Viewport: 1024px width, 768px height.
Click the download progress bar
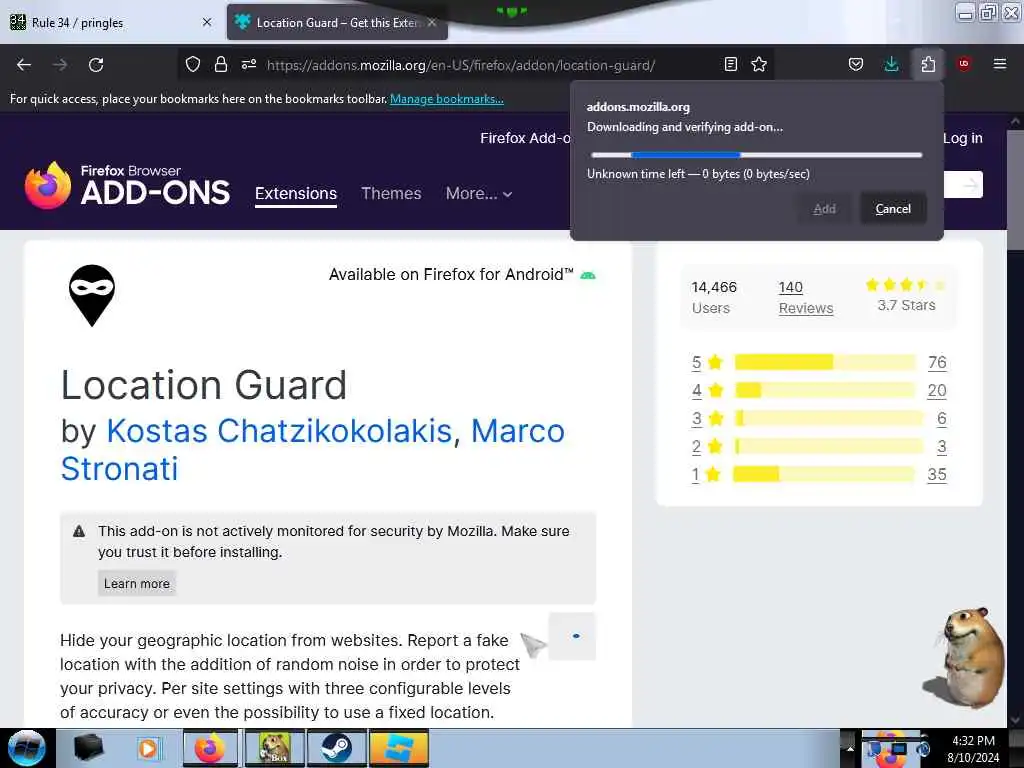(756, 155)
